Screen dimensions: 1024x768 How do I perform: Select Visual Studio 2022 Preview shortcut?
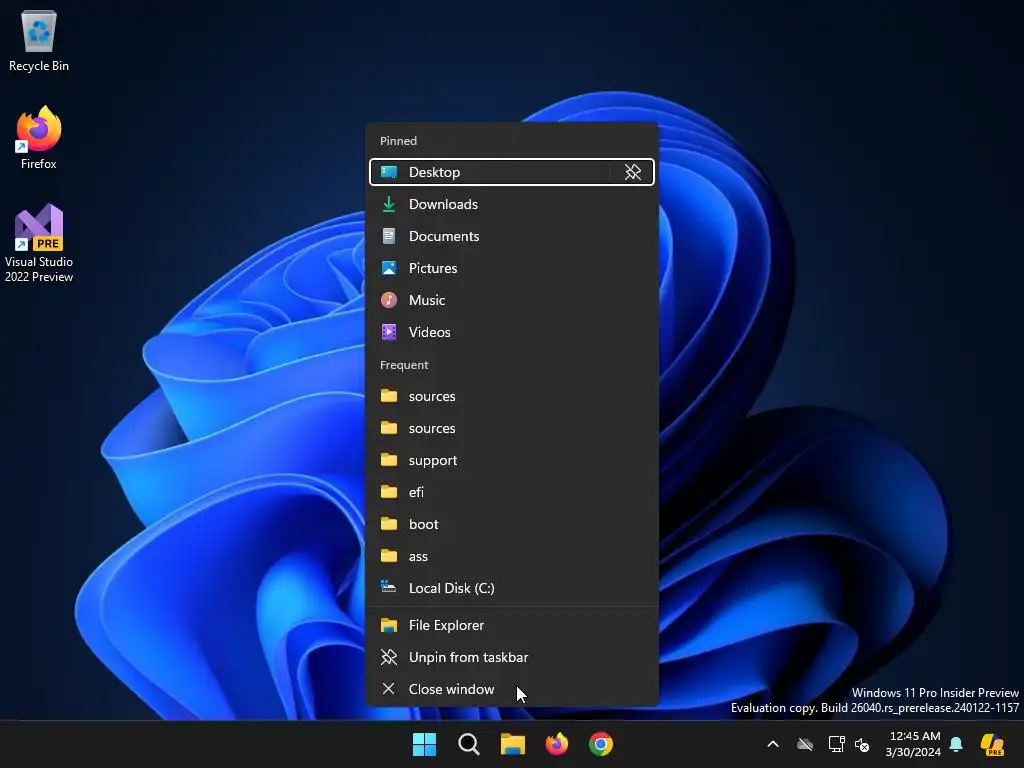click(39, 243)
